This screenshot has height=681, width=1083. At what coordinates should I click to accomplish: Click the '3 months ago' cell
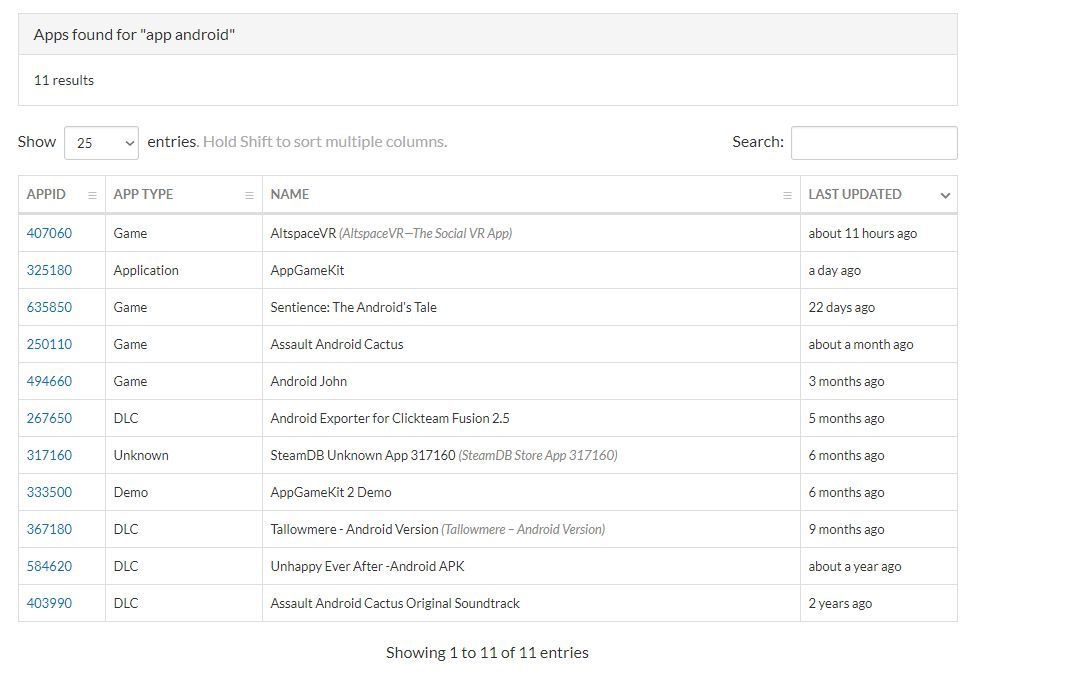879,381
